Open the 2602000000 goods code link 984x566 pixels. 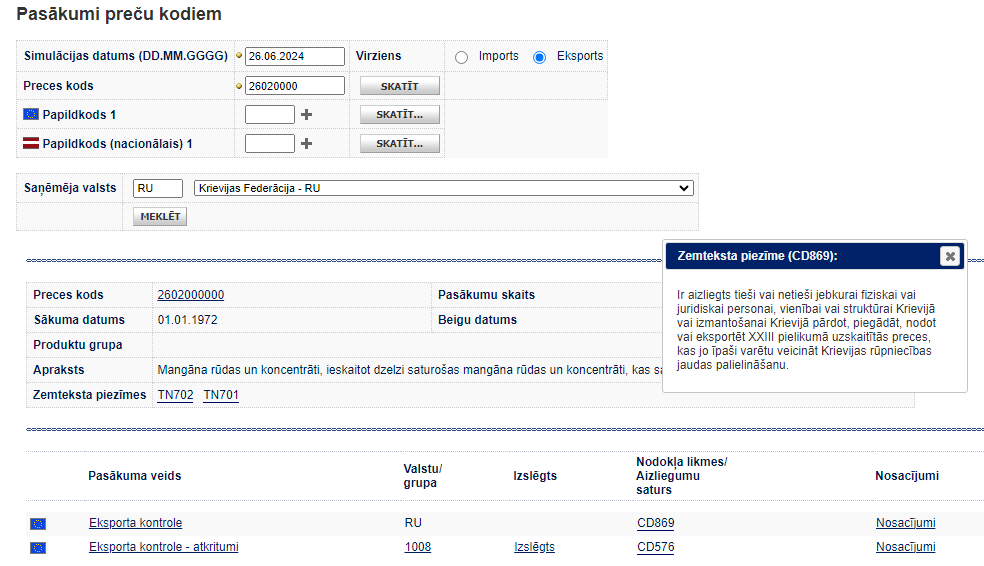(x=191, y=295)
